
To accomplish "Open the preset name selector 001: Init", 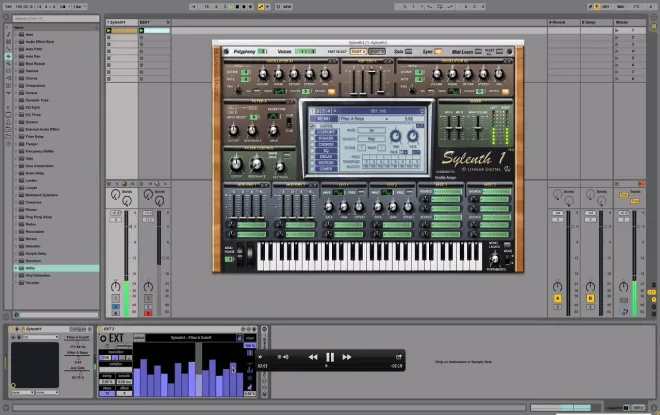I will click(x=378, y=111).
